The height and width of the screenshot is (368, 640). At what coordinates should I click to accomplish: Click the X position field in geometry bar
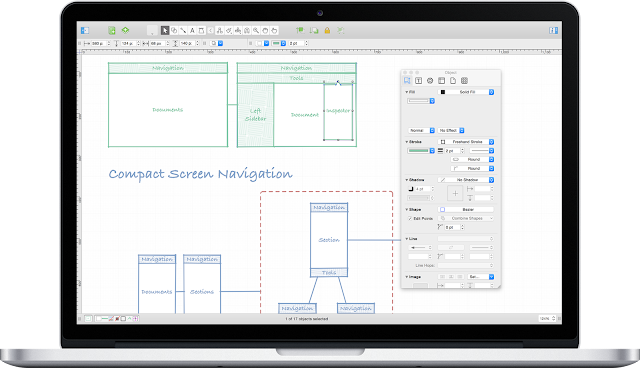point(98,43)
